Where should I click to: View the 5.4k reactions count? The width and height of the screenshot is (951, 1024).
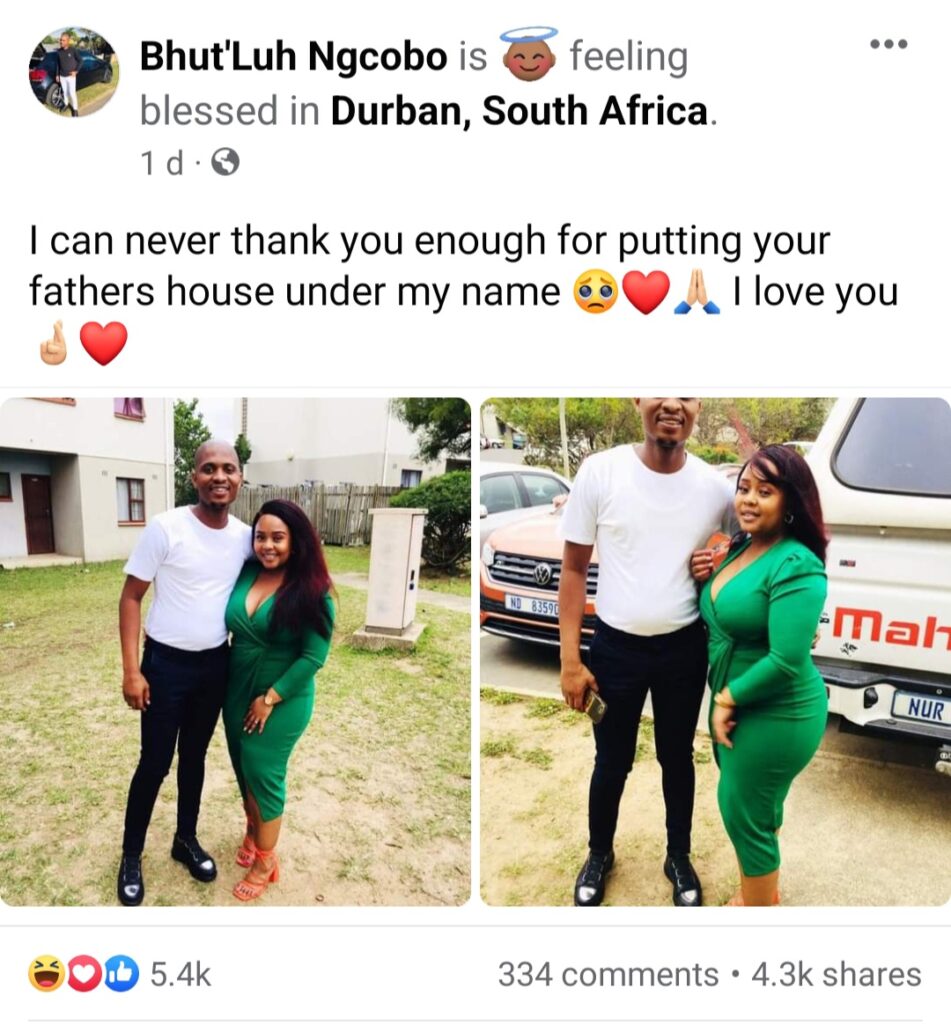pyautogui.click(x=181, y=975)
